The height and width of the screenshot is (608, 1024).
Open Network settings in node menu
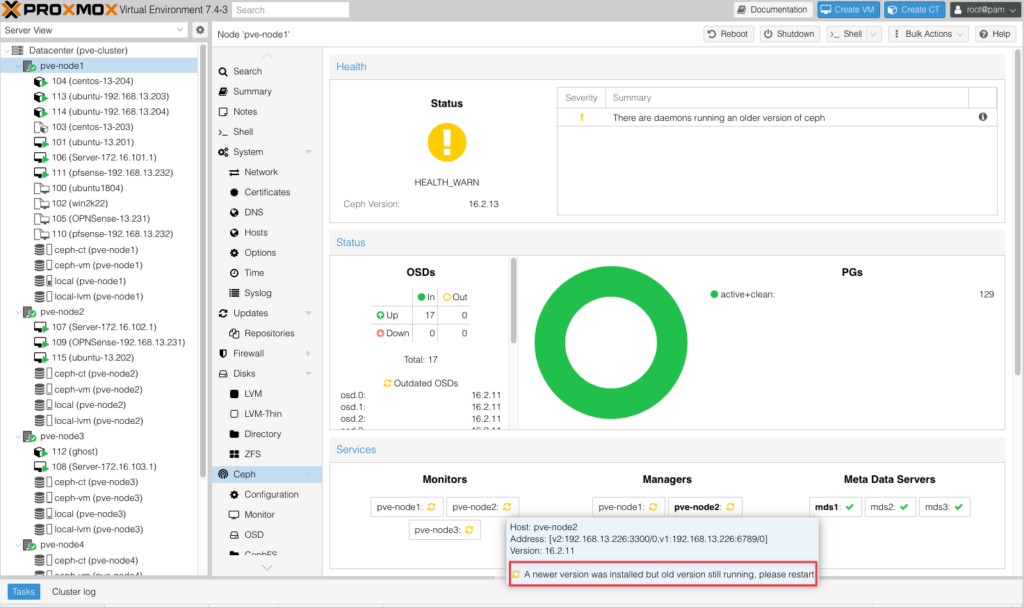(261, 172)
